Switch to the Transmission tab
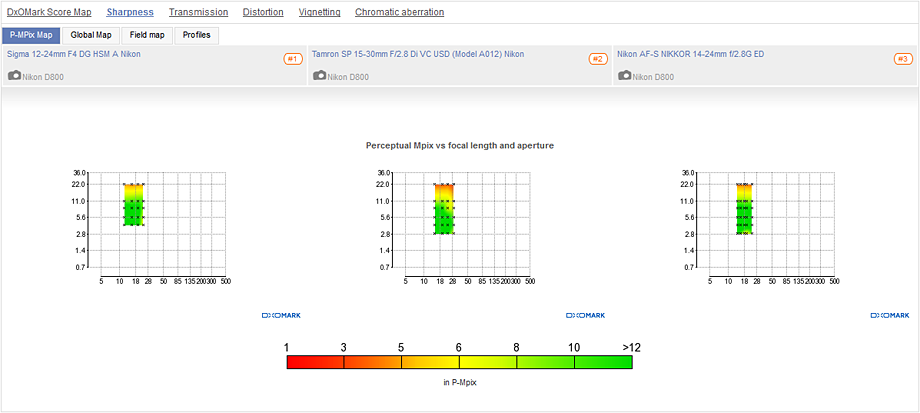 coord(197,12)
